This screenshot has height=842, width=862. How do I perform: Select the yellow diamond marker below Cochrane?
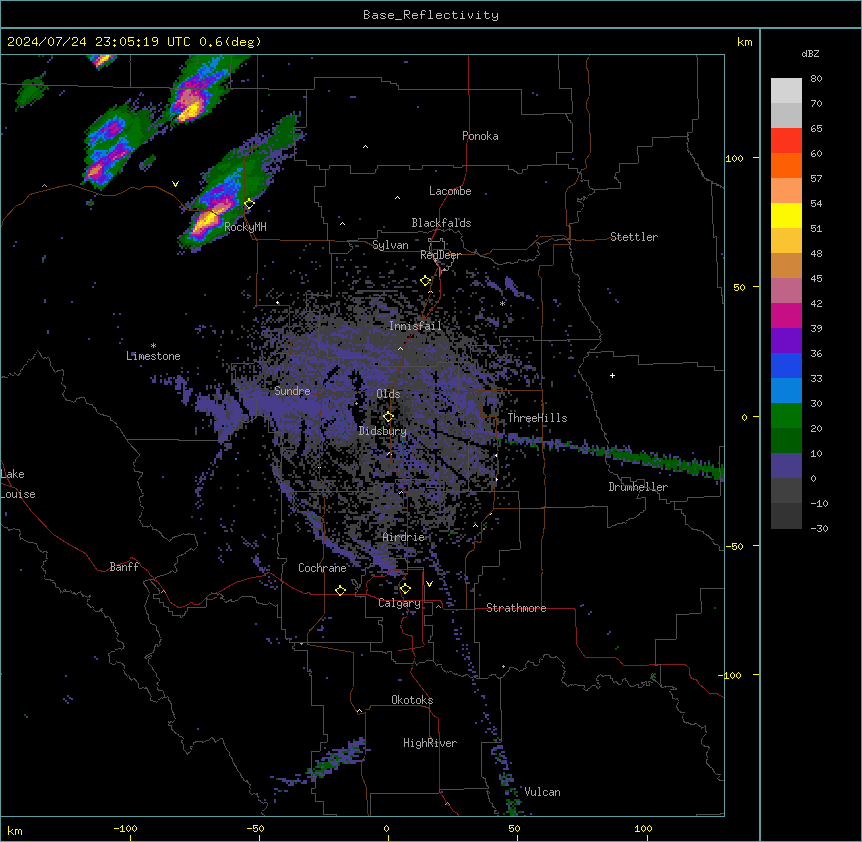340,590
